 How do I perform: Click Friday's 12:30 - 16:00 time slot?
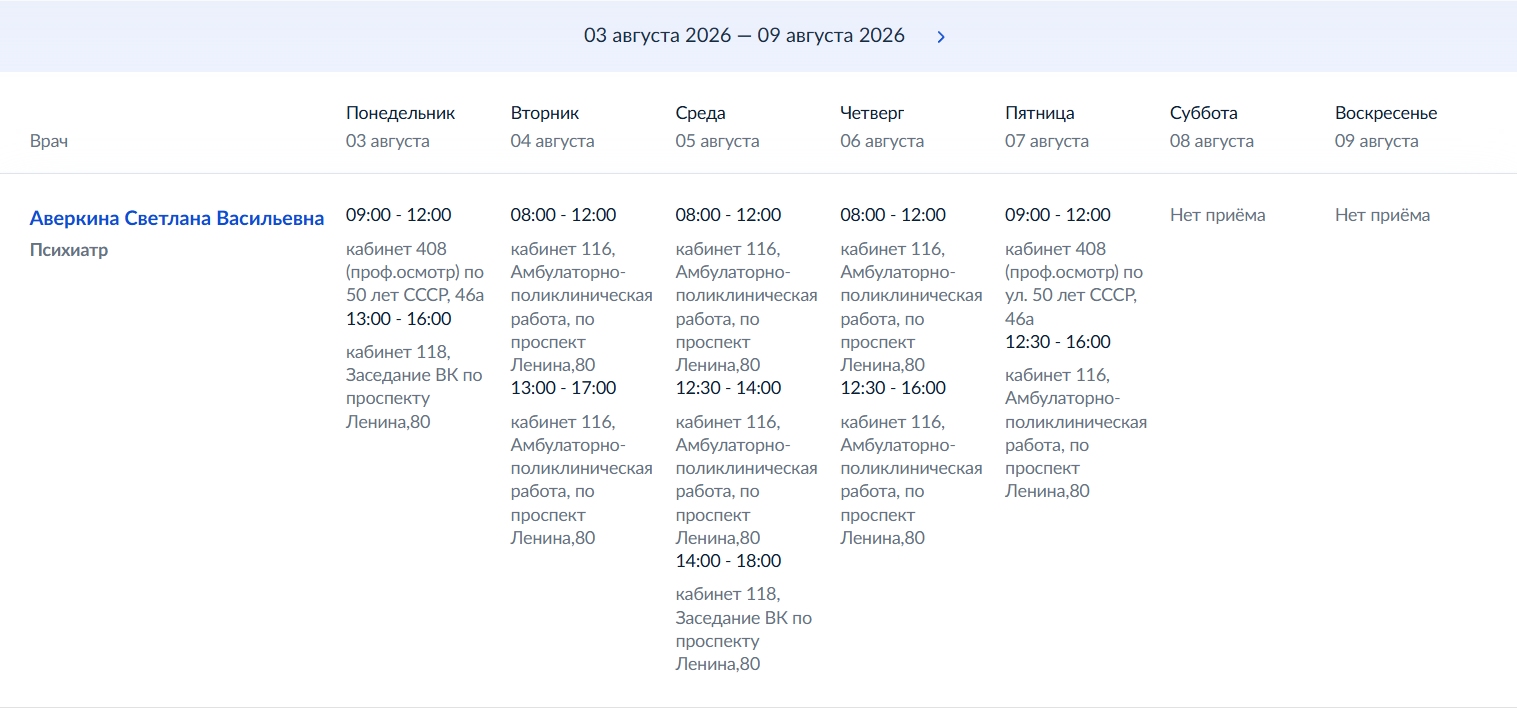(x=1058, y=341)
